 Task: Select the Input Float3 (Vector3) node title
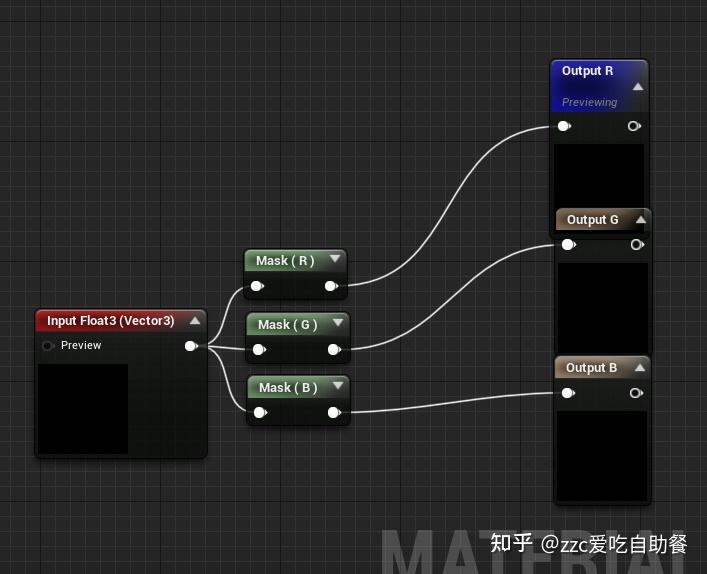click(110, 321)
